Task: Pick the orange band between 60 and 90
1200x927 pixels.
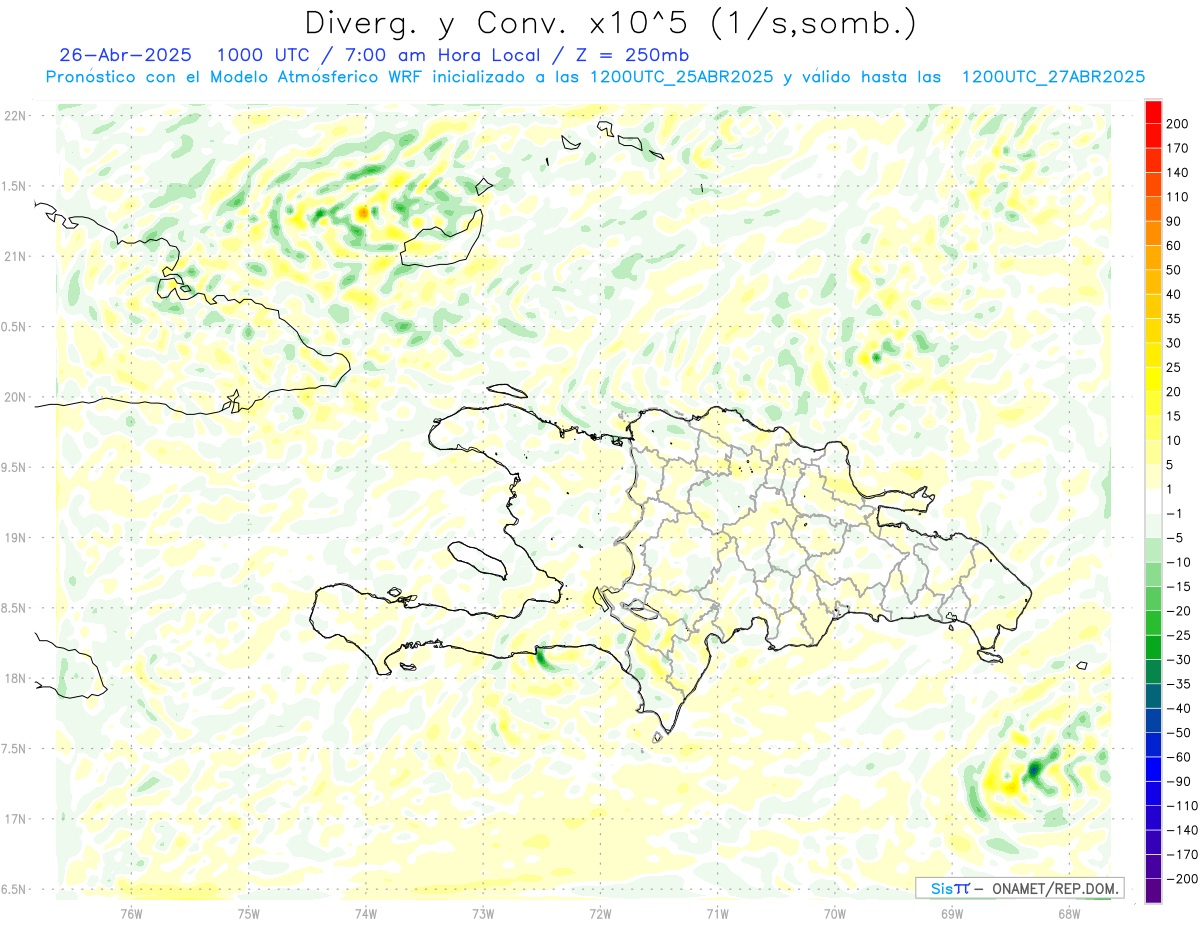Action: click(x=1153, y=233)
